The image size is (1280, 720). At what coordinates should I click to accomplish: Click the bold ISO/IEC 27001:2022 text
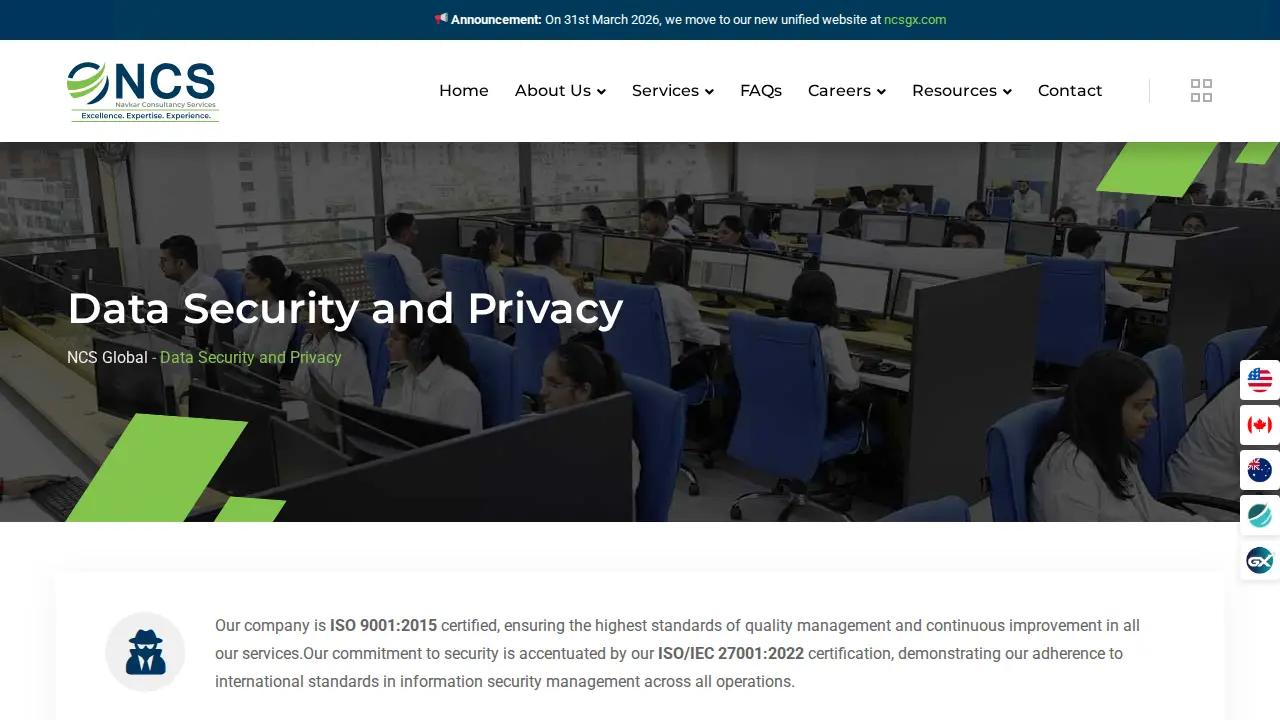(x=731, y=654)
